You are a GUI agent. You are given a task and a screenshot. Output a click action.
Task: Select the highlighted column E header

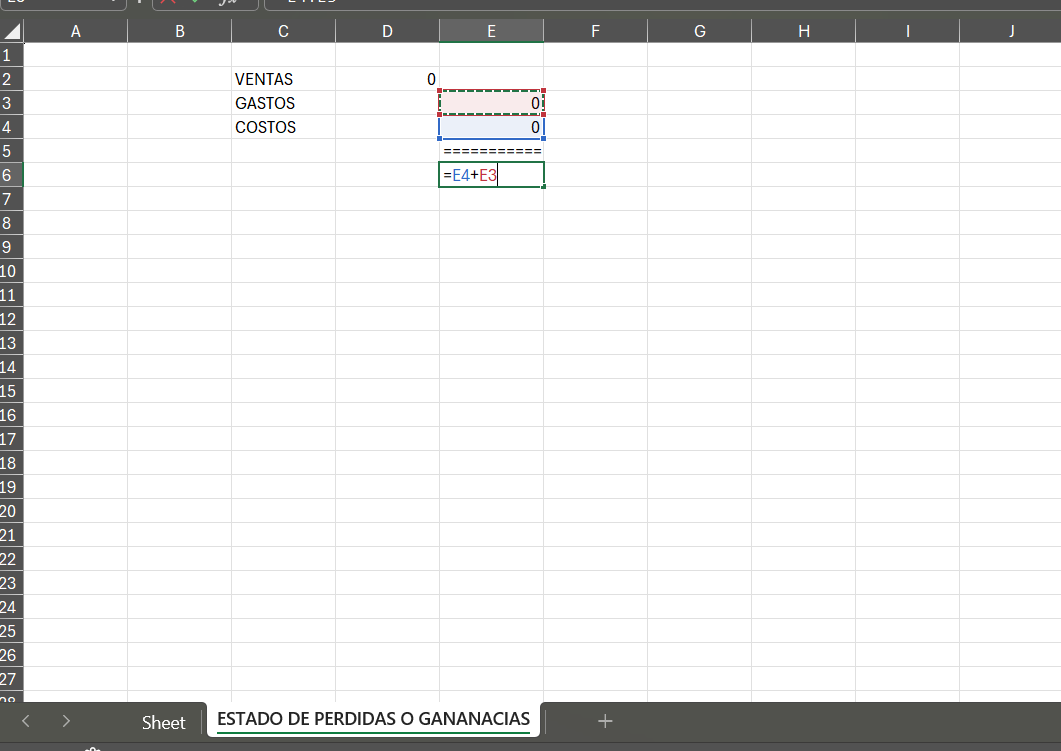point(491,31)
